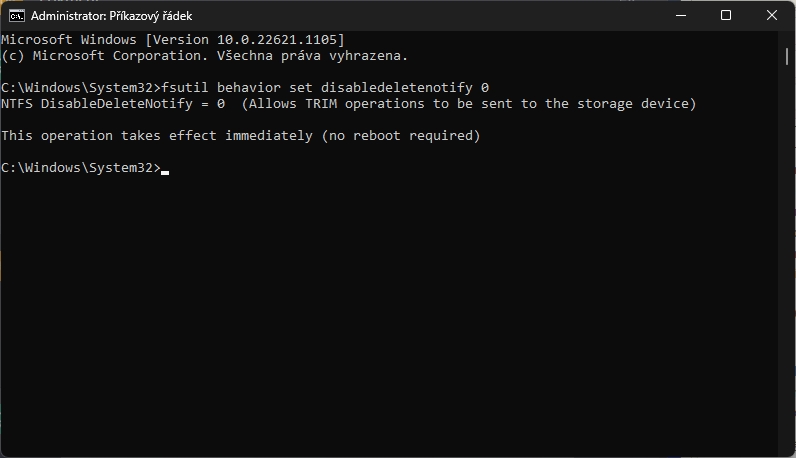Click 'This operation takes effect immediately' text

pyautogui.click(x=157, y=136)
